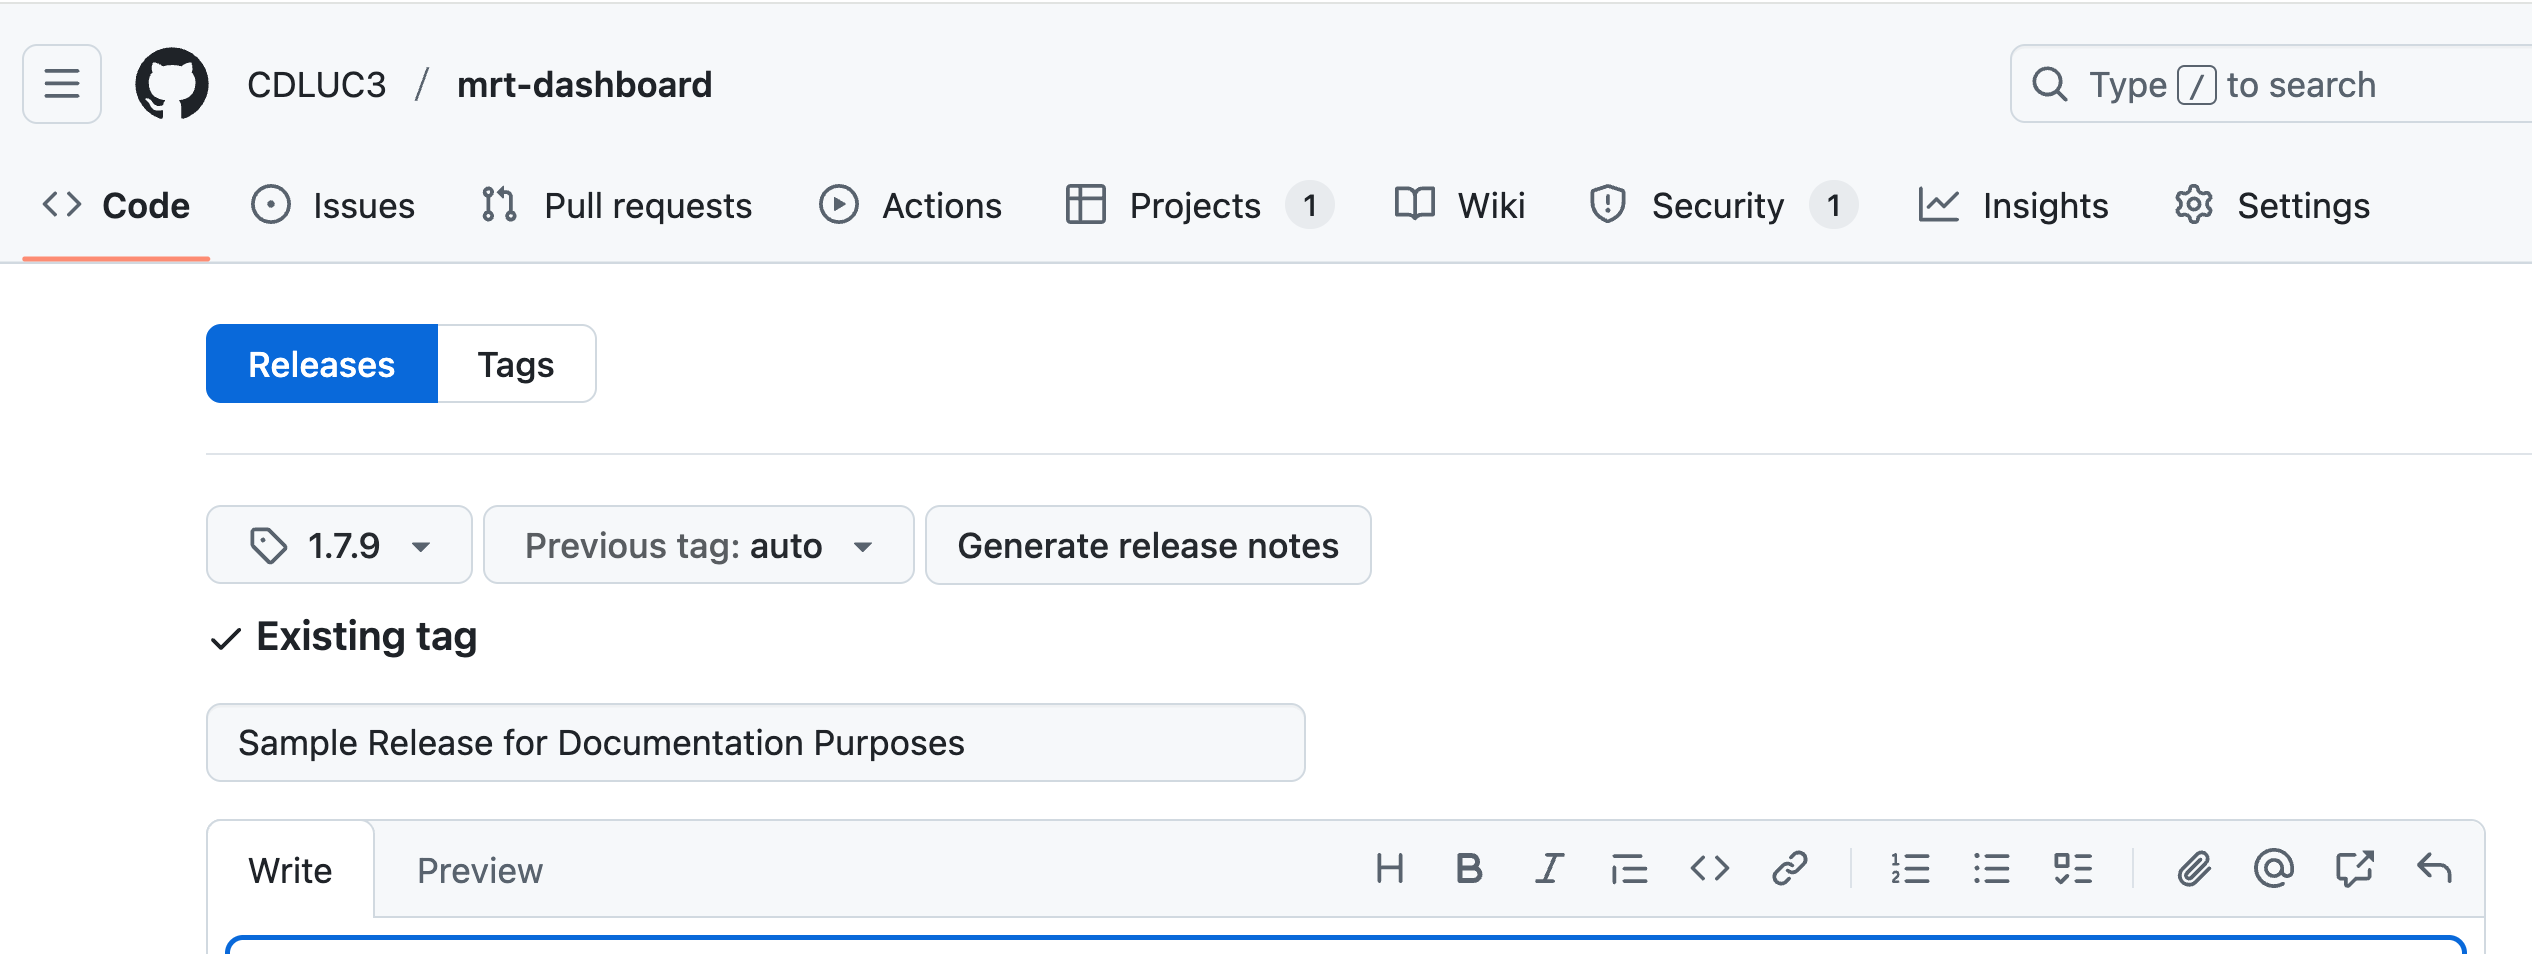Go to GitHub homepage via Octocat logo
Viewport: 2532px width, 954px height.
(x=172, y=84)
